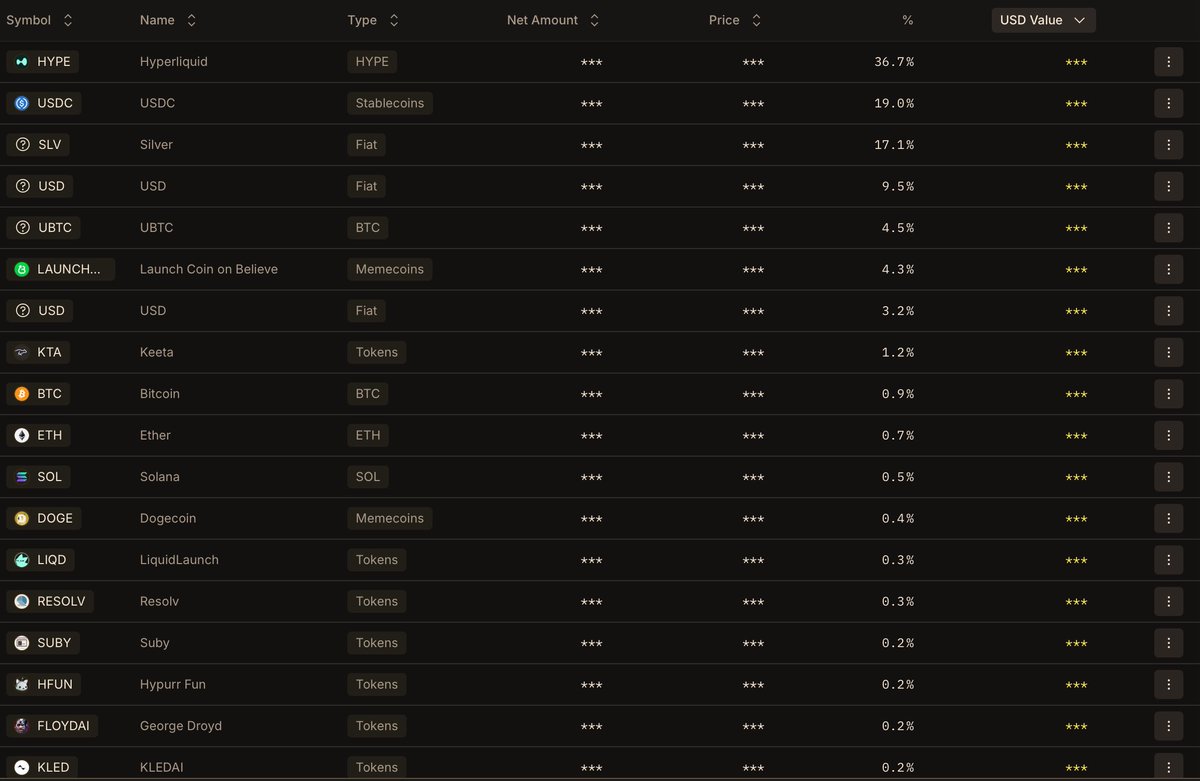
Task: Click the orange Bitcoin logo icon
Action: (x=22, y=394)
